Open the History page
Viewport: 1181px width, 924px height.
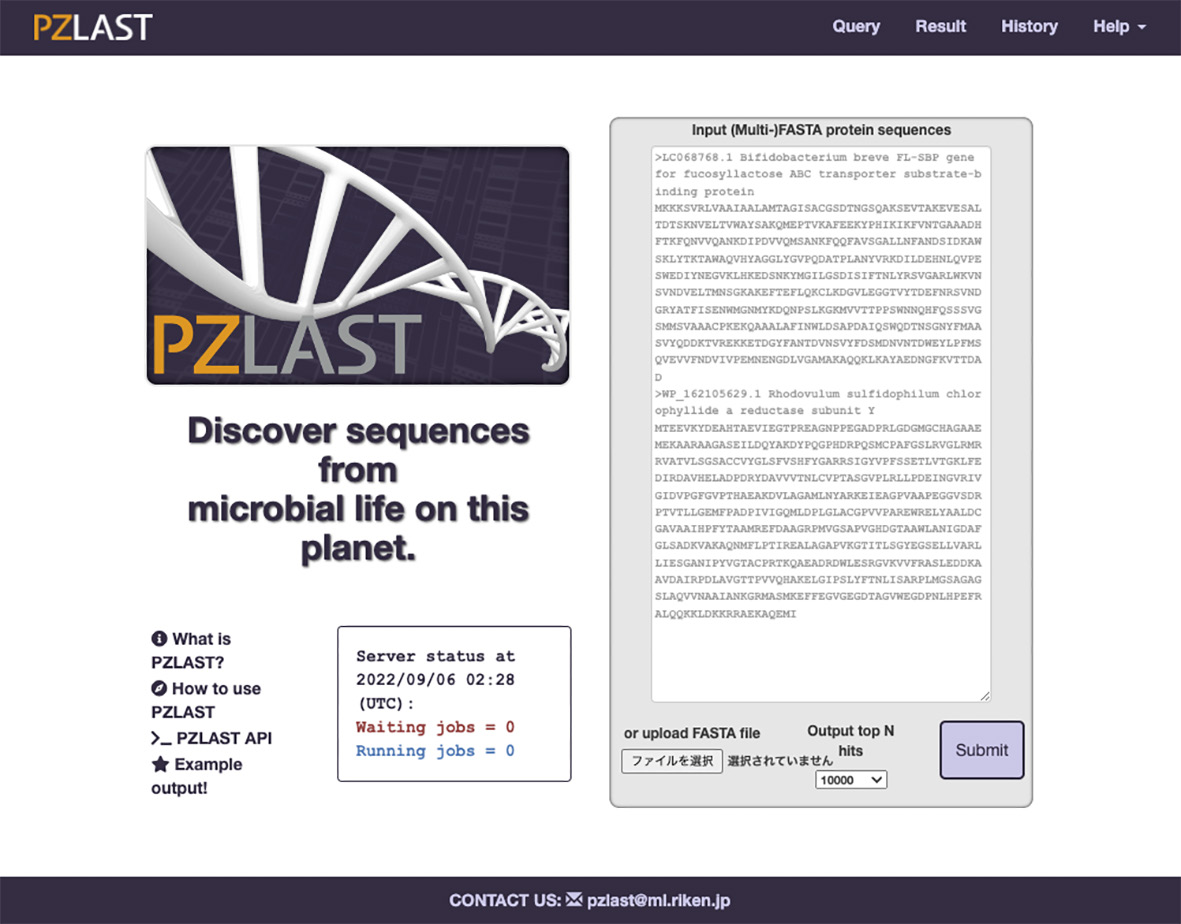[1029, 27]
